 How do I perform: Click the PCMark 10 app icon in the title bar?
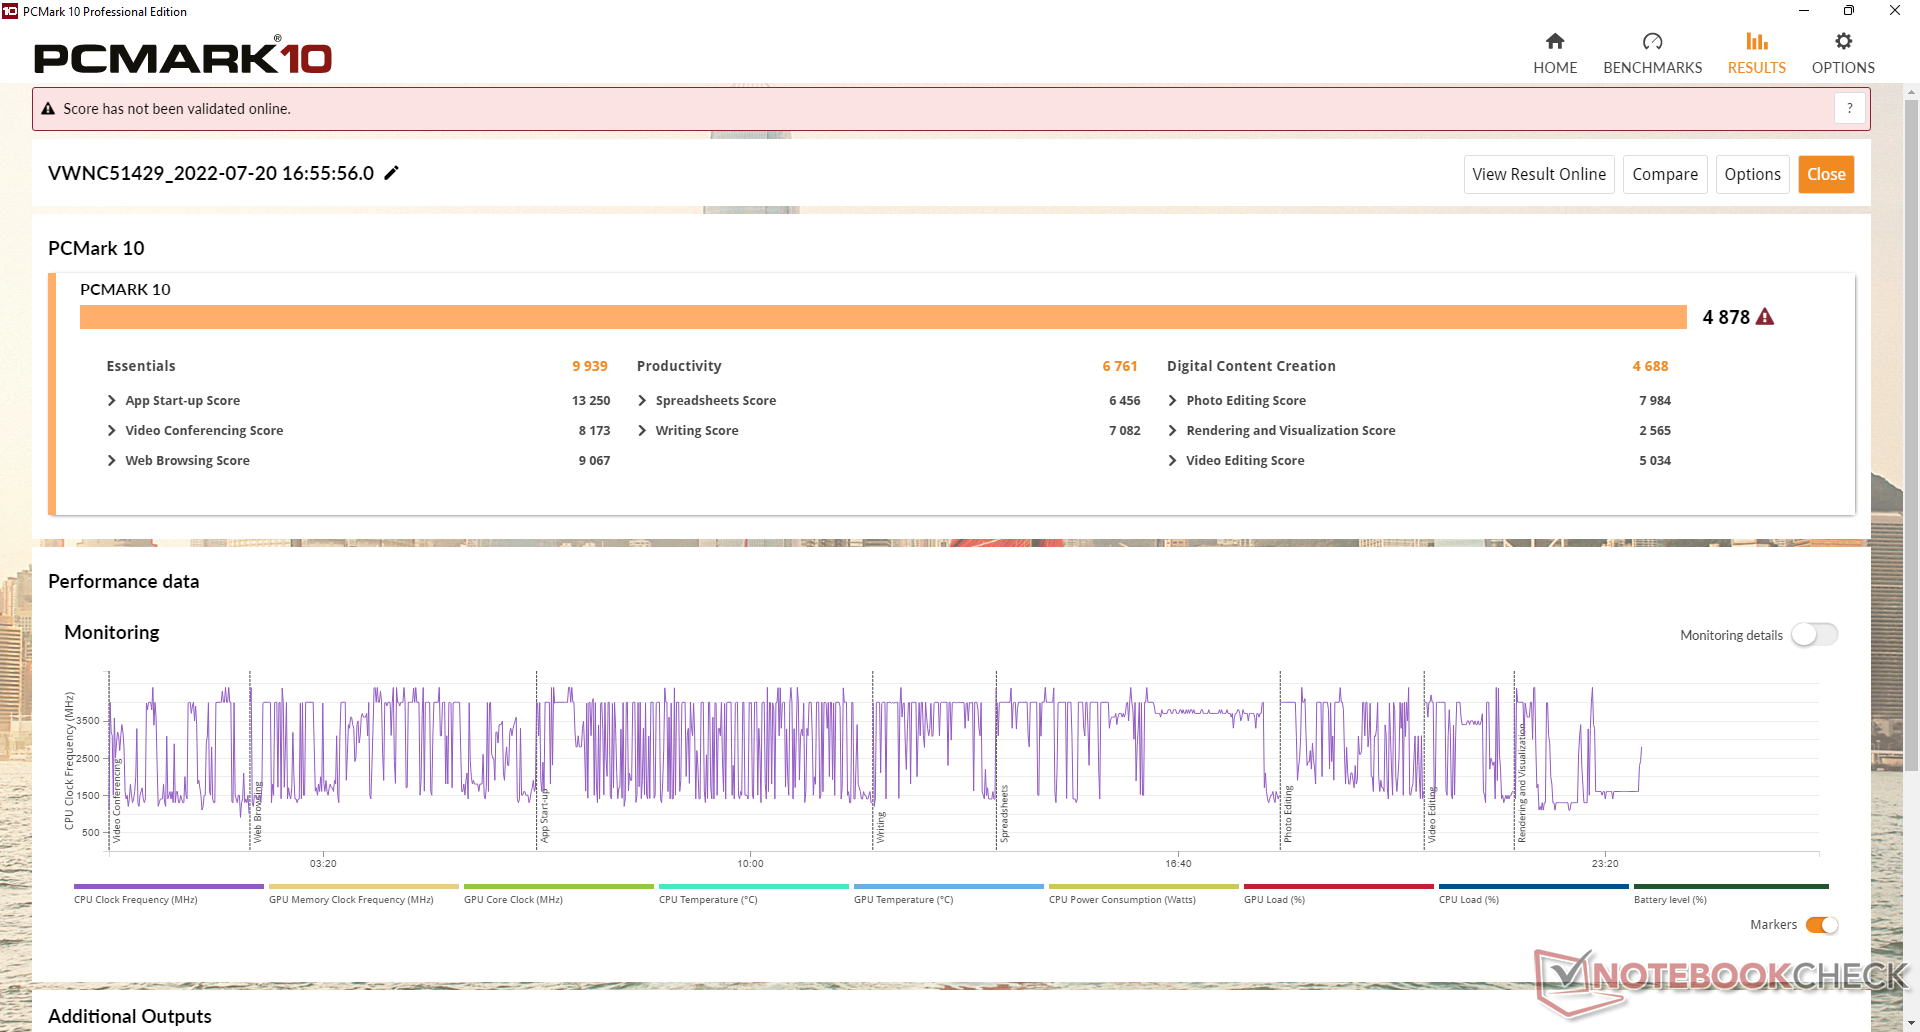10,11
